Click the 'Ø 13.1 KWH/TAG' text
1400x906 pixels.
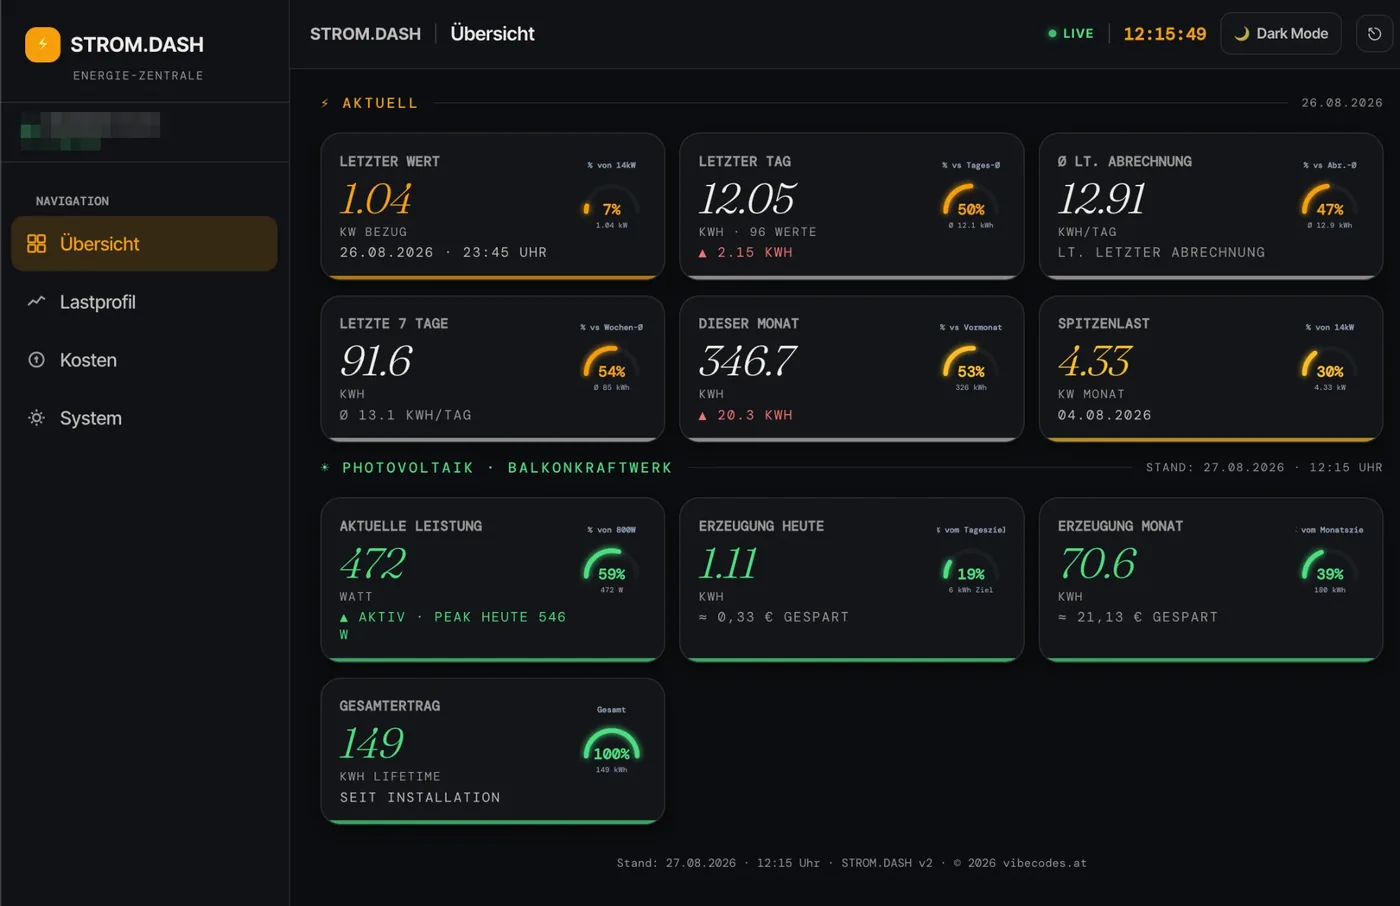(x=405, y=415)
